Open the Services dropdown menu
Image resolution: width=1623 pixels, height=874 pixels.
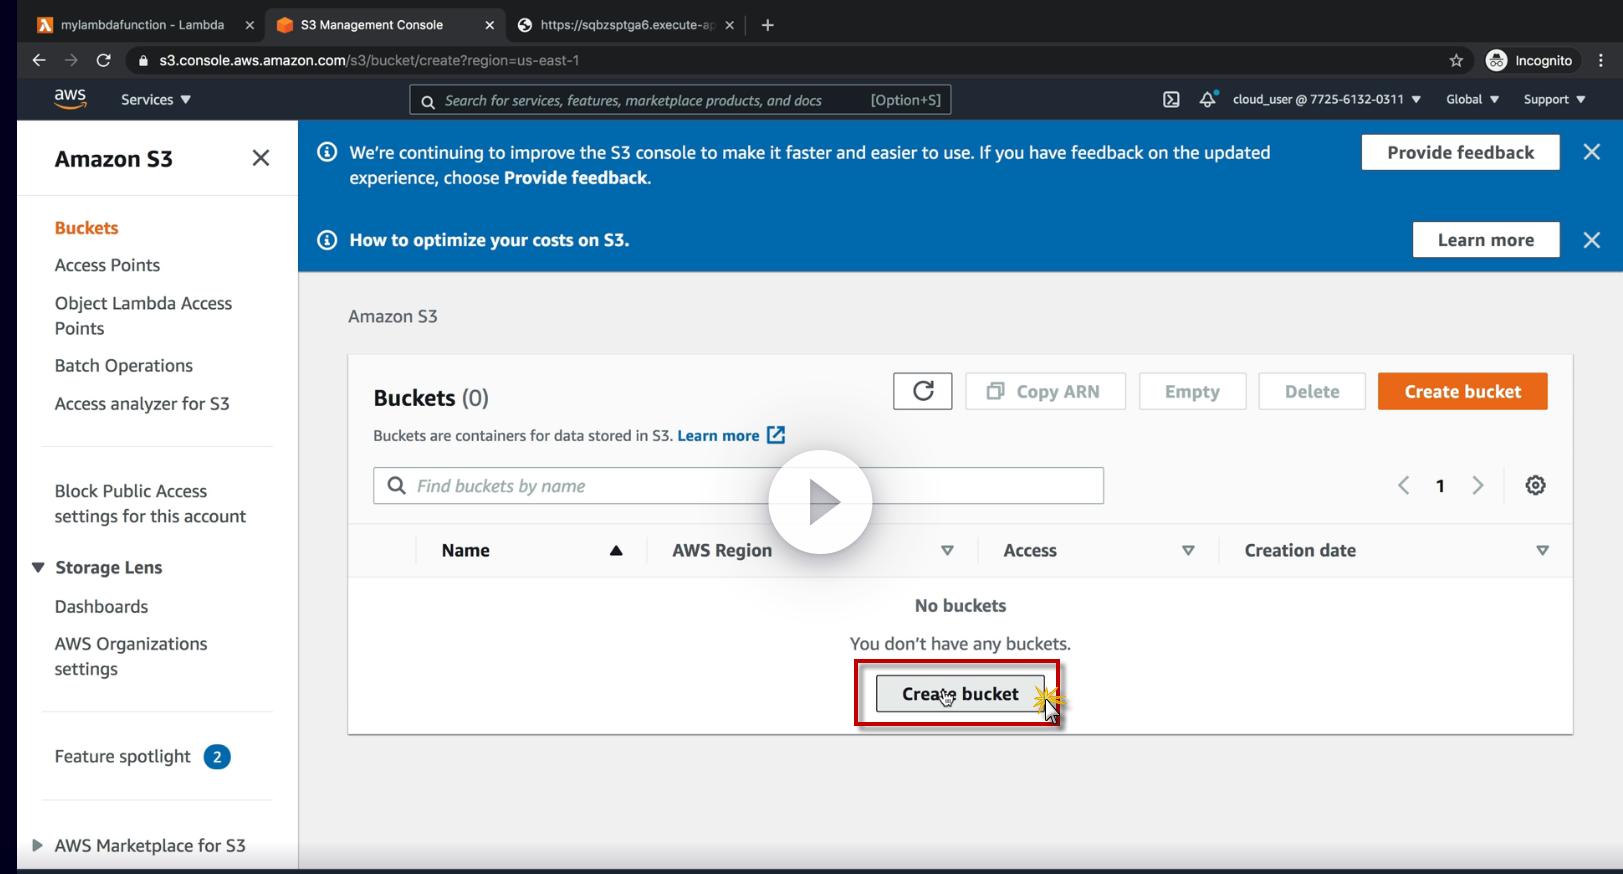point(156,99)
